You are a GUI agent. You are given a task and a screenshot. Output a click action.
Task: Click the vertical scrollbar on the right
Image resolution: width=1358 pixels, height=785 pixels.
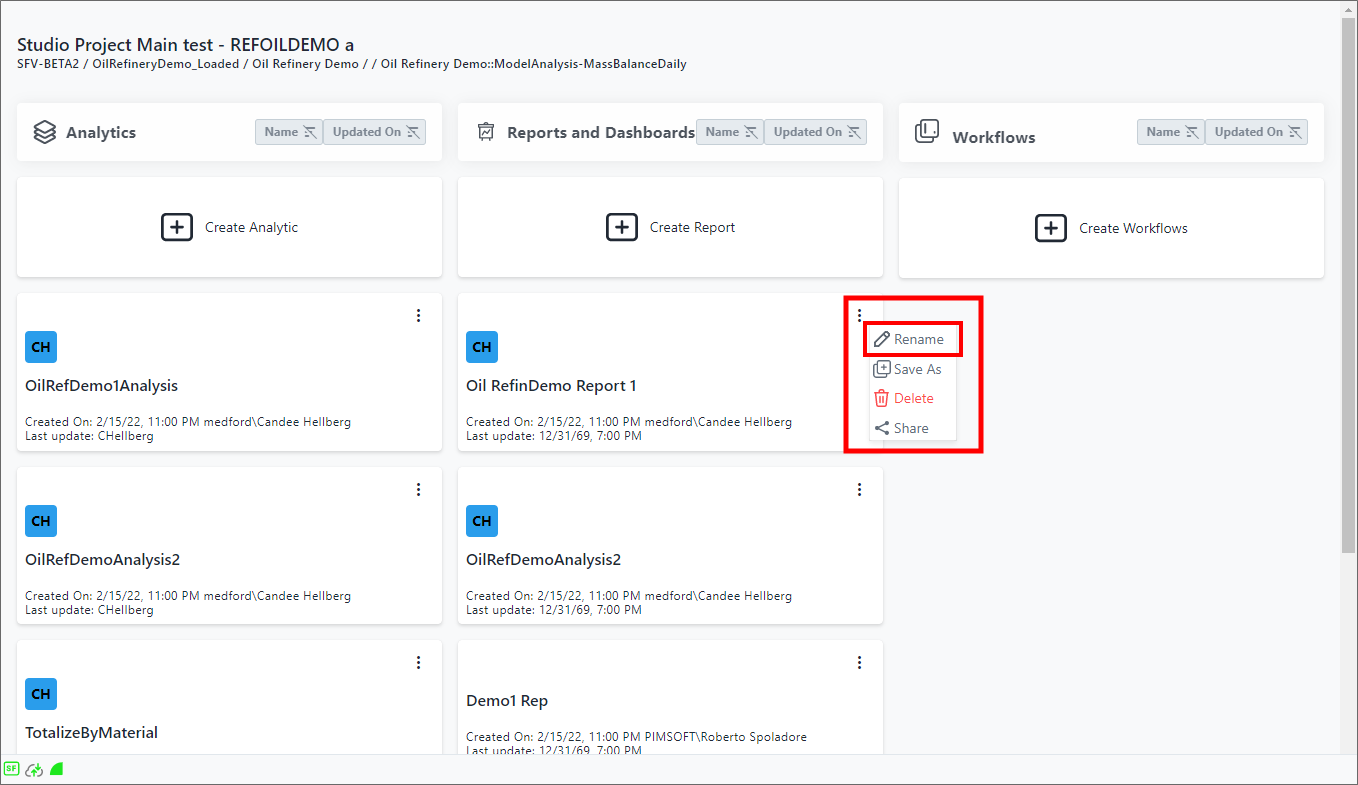[x=1348, y=300]
